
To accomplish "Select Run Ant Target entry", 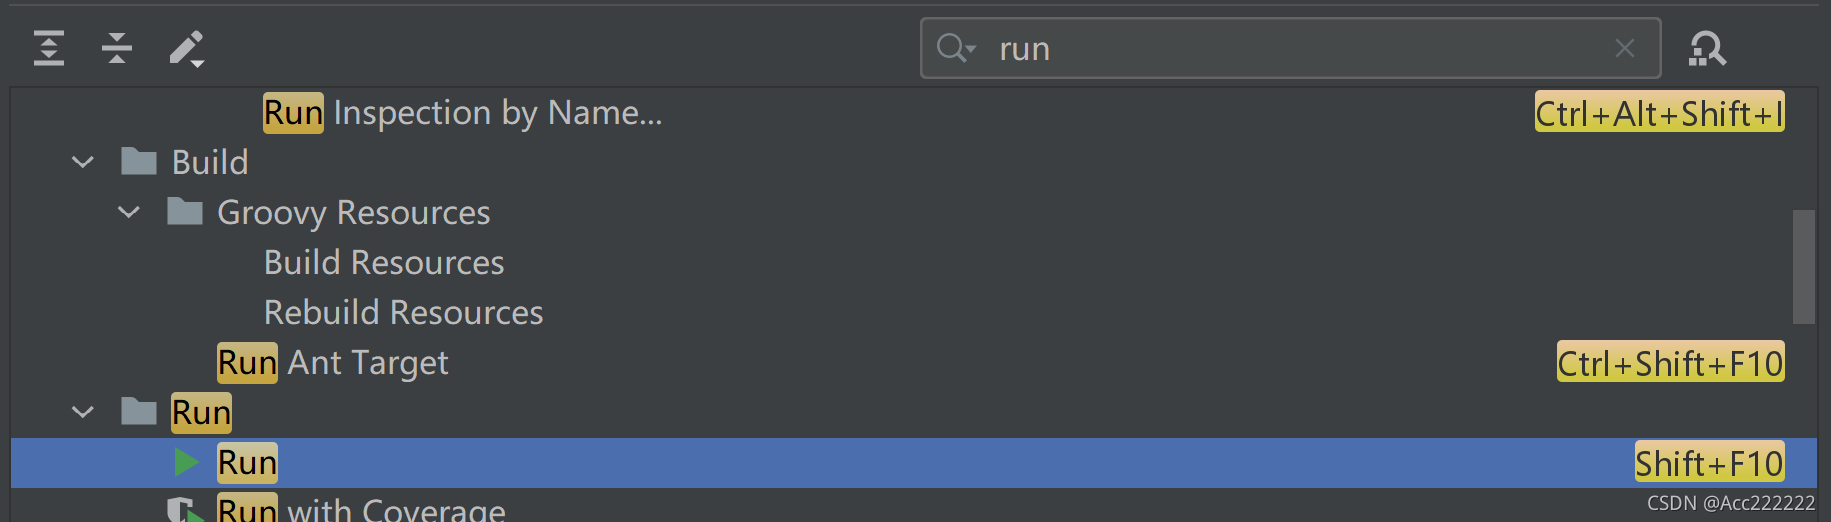I will pyautogui.click(x=333, y=362).
